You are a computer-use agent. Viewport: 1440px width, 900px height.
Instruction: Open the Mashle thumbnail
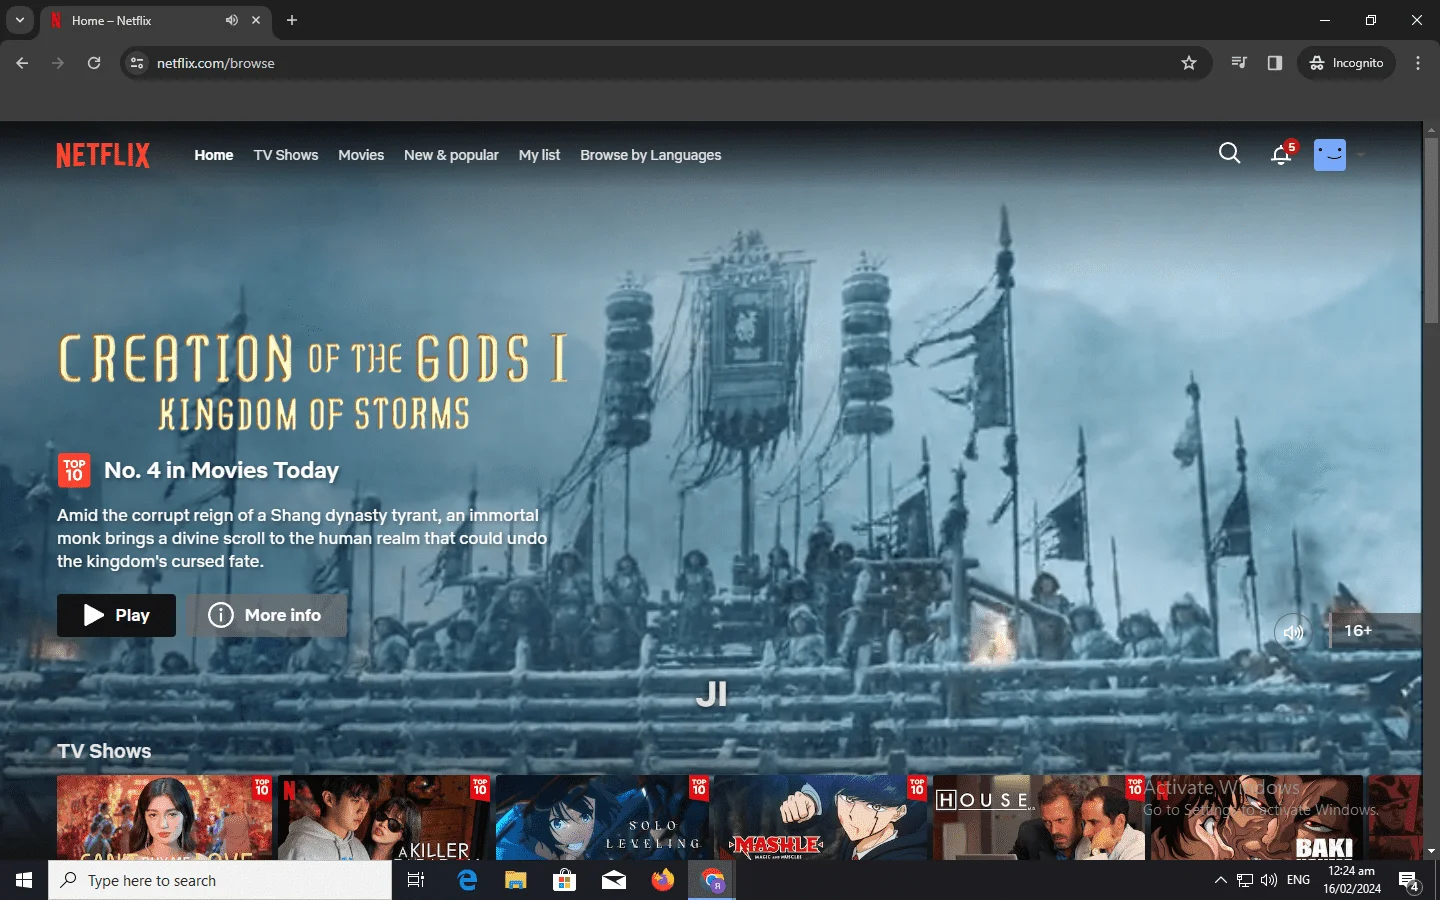pyautogui.click(x=820, y=817)
